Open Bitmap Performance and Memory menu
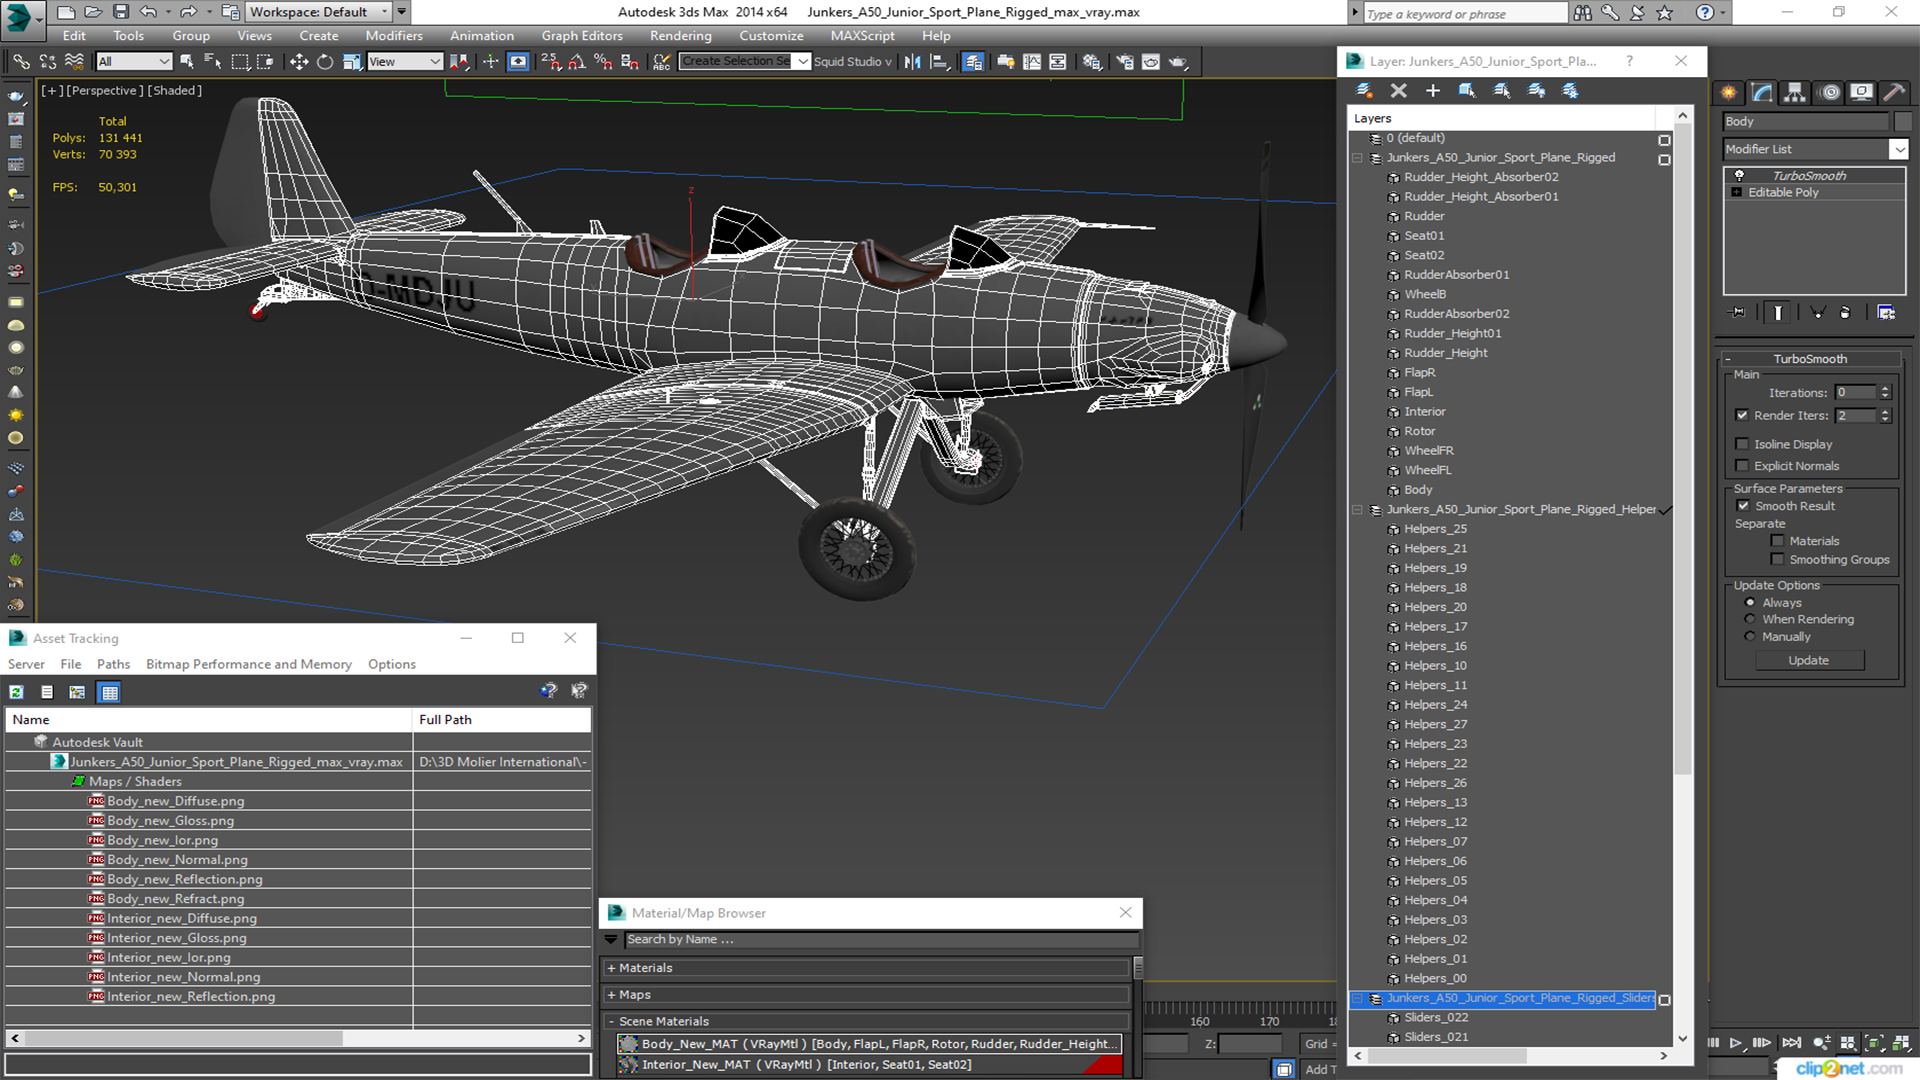1920x1080 pixels. tap(249, 664)
